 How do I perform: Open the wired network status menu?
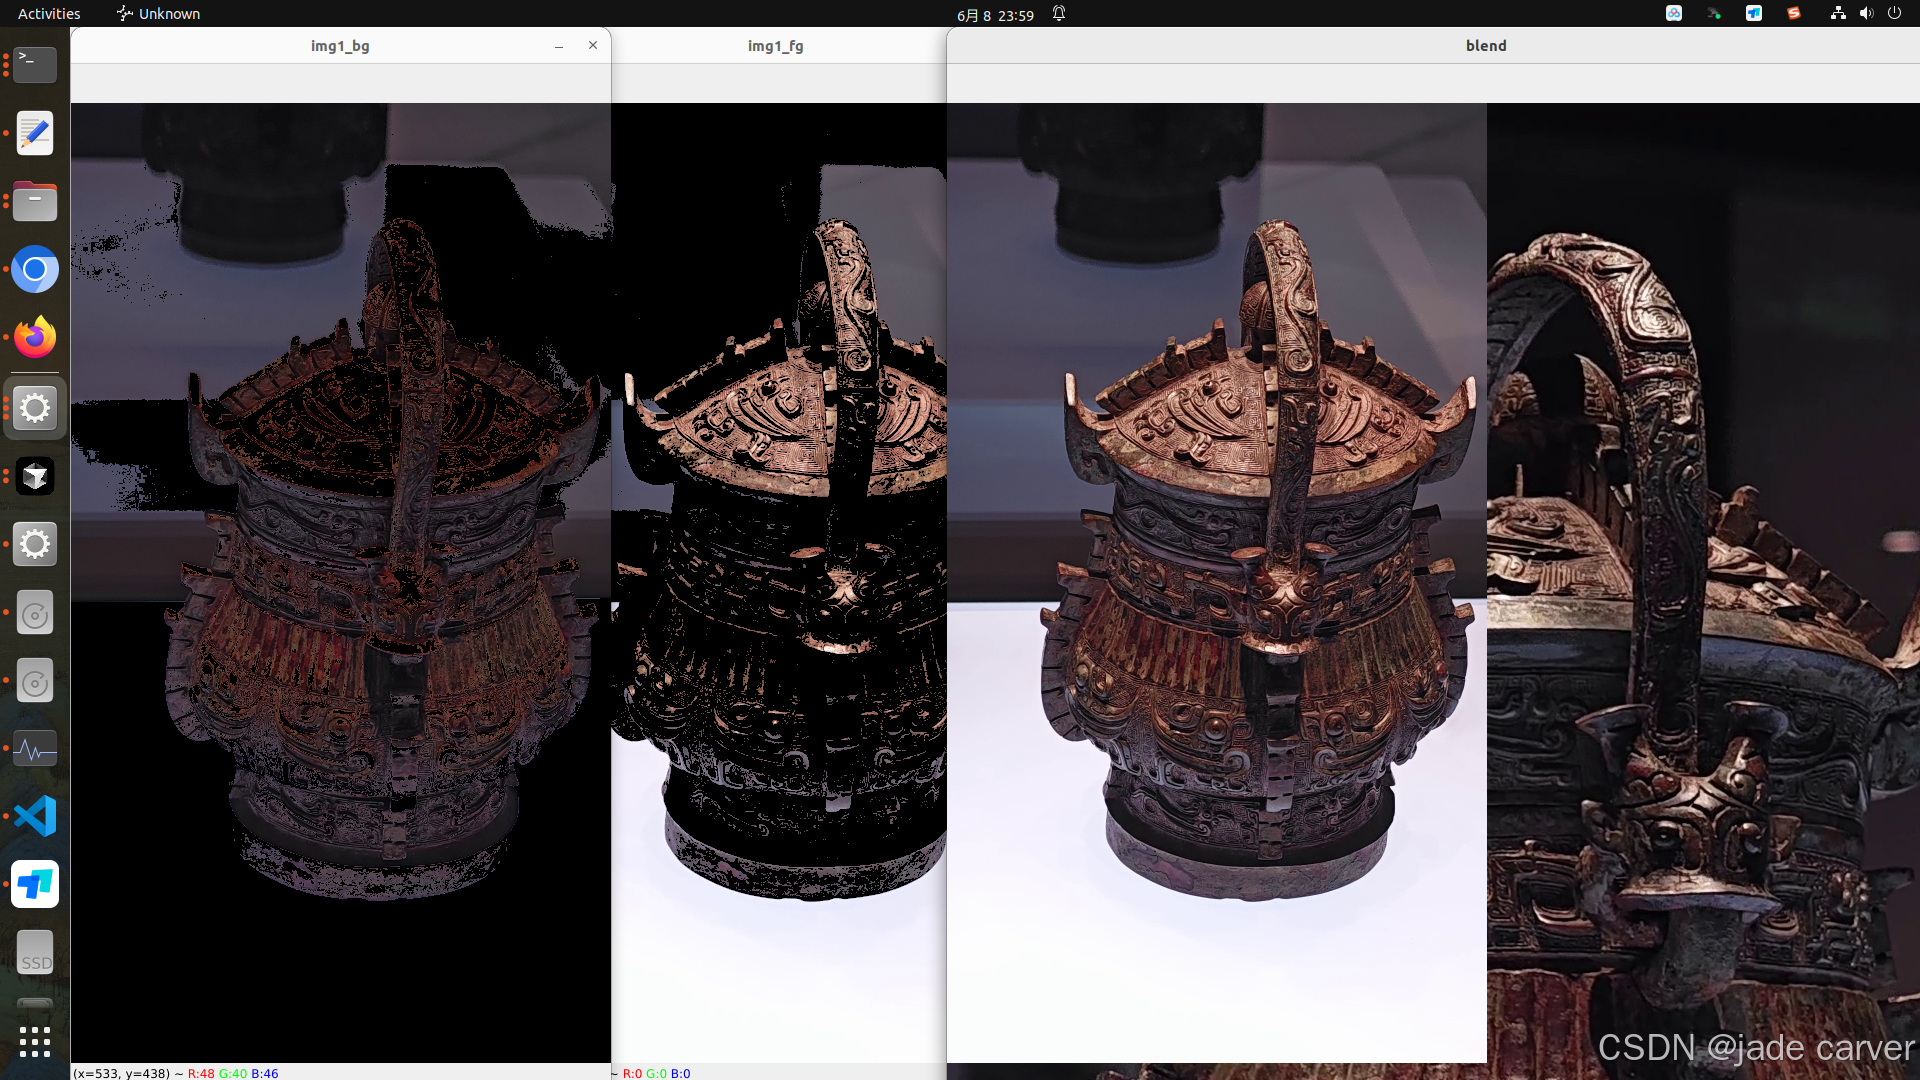coord(1838,13)
